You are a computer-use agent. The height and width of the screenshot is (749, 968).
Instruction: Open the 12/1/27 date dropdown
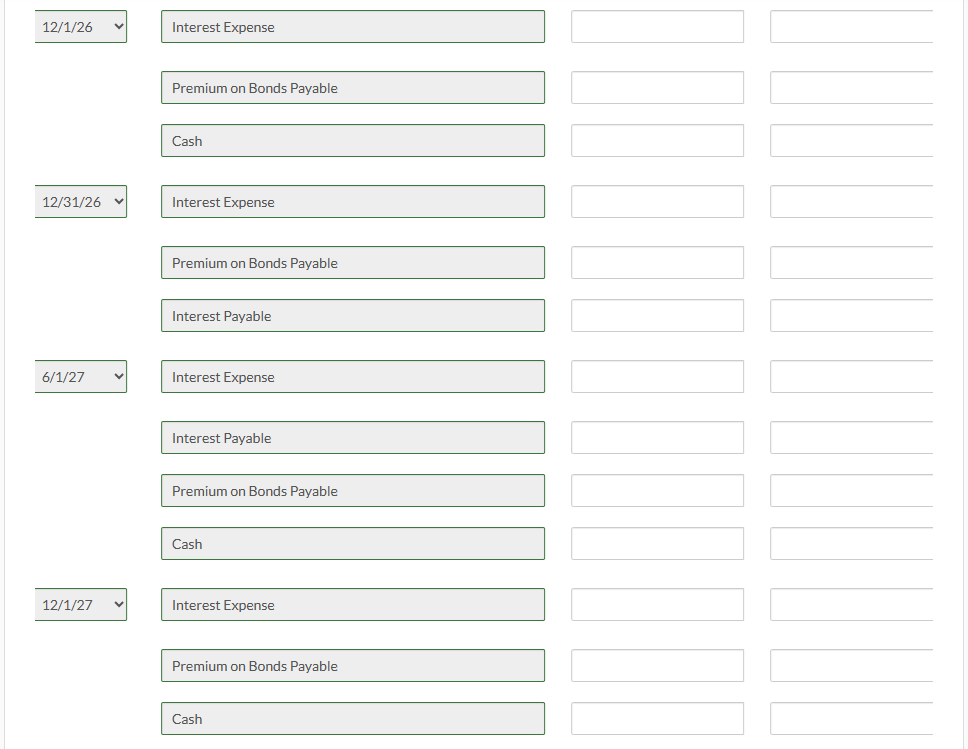(80, 604)
